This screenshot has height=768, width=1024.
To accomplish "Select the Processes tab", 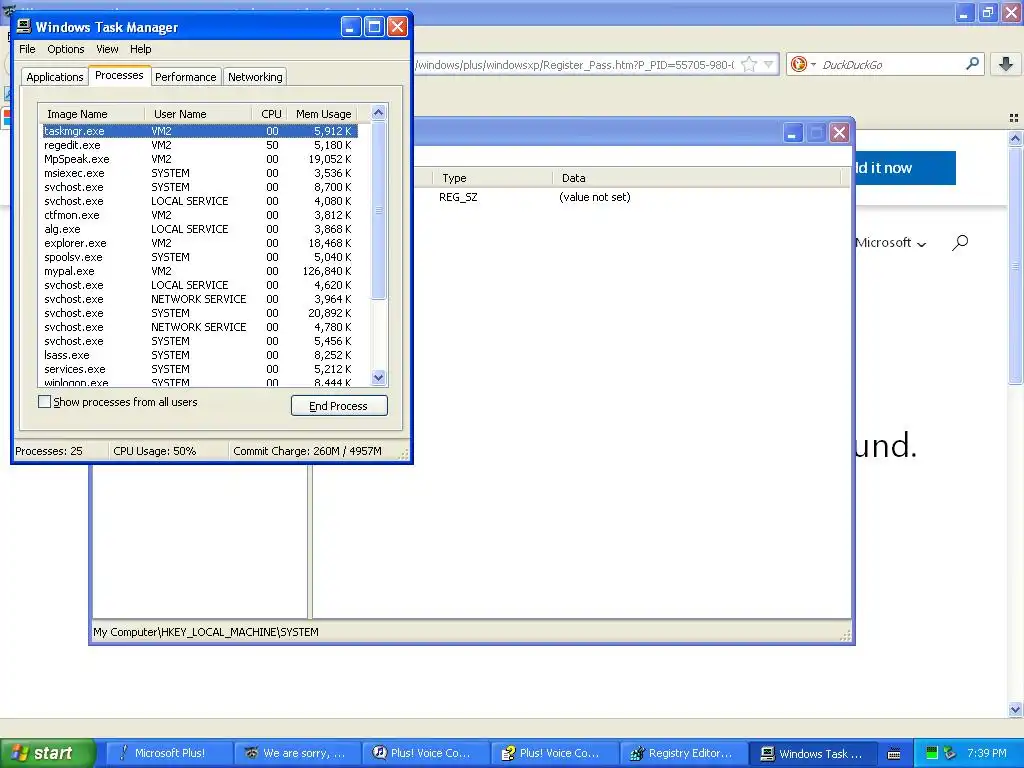I will pyautogui.click(x=119, y=75).
